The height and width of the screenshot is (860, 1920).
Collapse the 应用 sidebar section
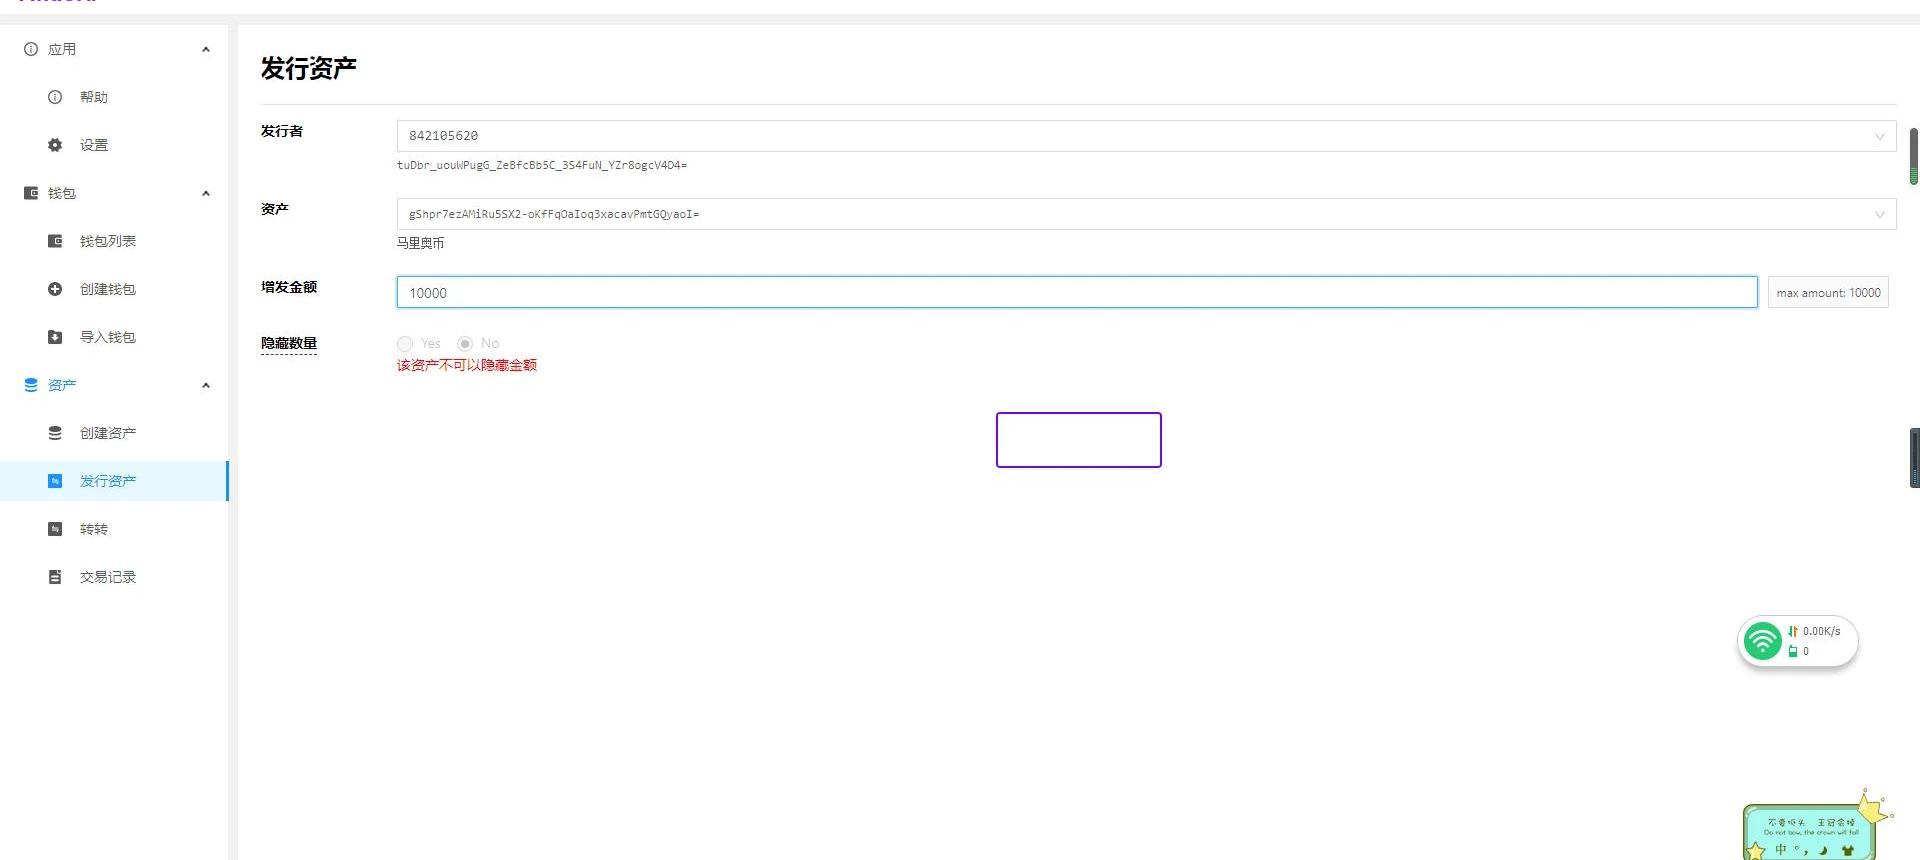(206, 49)
